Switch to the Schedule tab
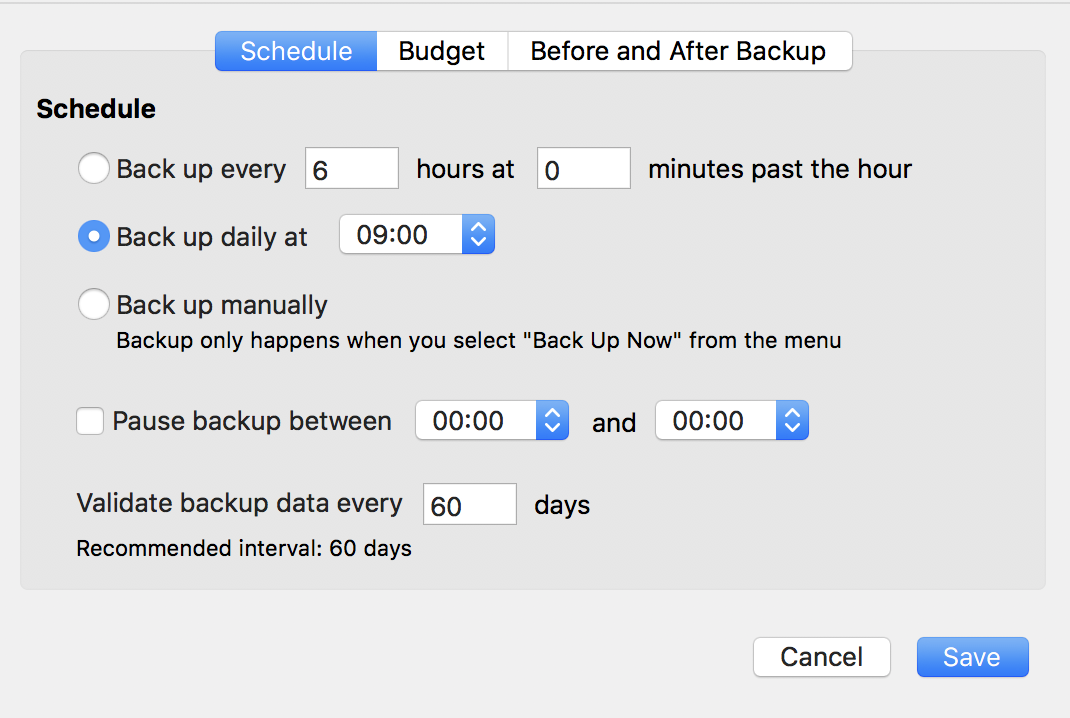1070x718 pixels. click(x=296, y=51)
